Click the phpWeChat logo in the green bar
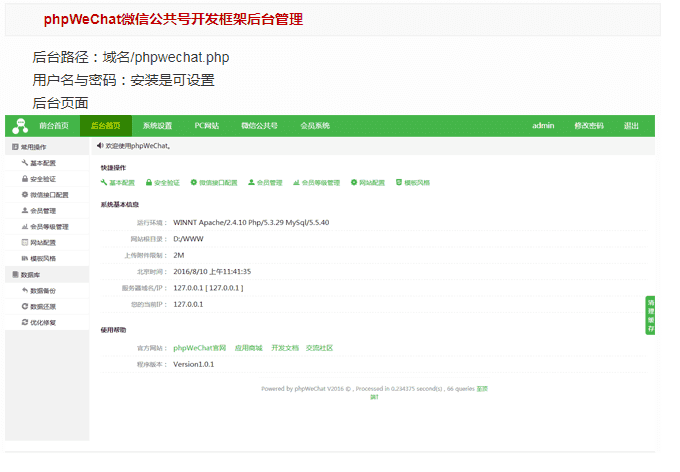The width and height of the screenshot is (680, 472). pos(20,126)
